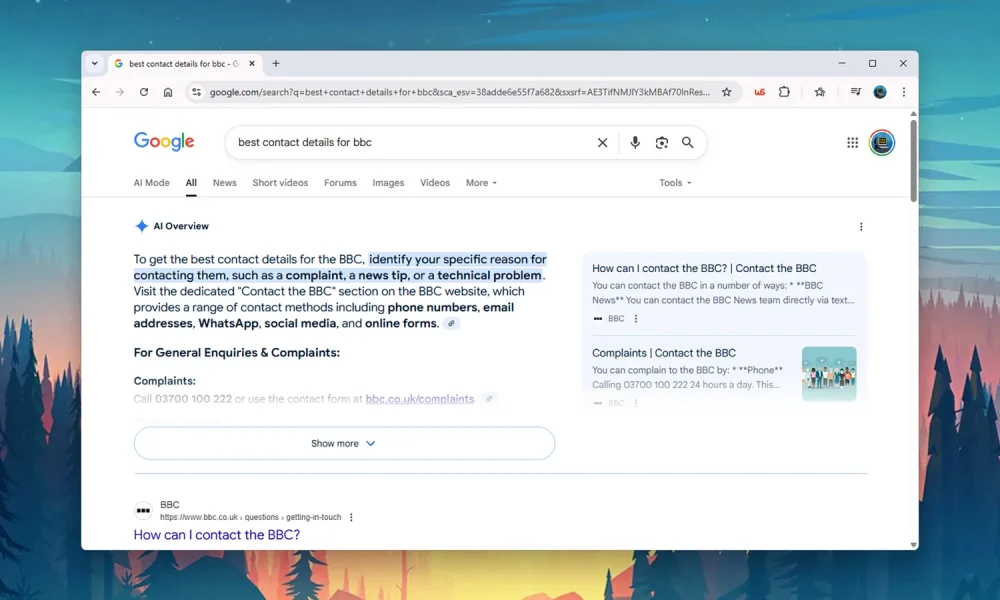Follow the bbc.co.uk/complaints link
Screen dimensions: 1000x600
pos(420,399)
